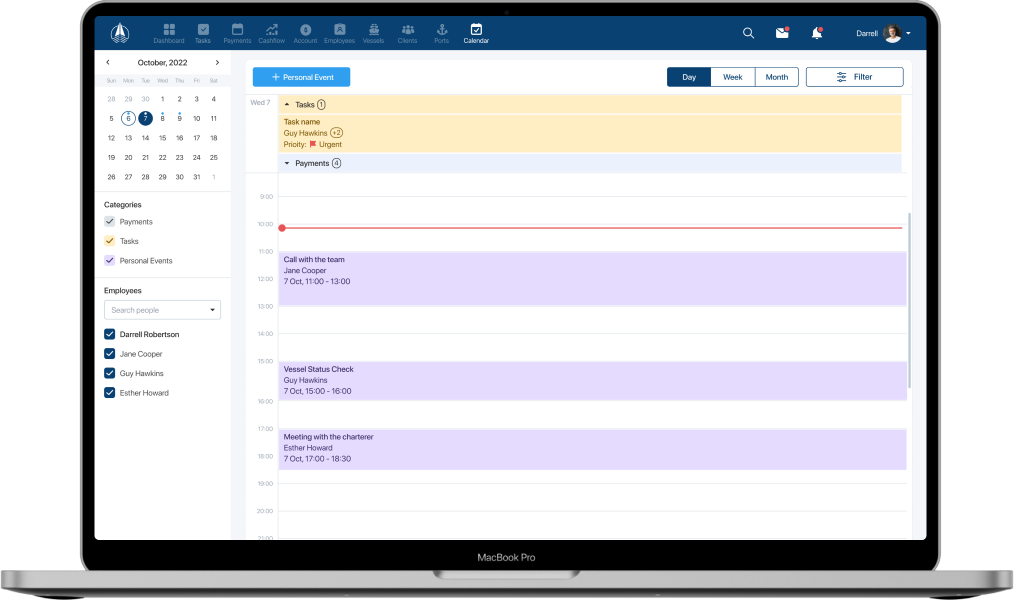
Task: Switch to Day view
Action: click(x=689, y=77)
